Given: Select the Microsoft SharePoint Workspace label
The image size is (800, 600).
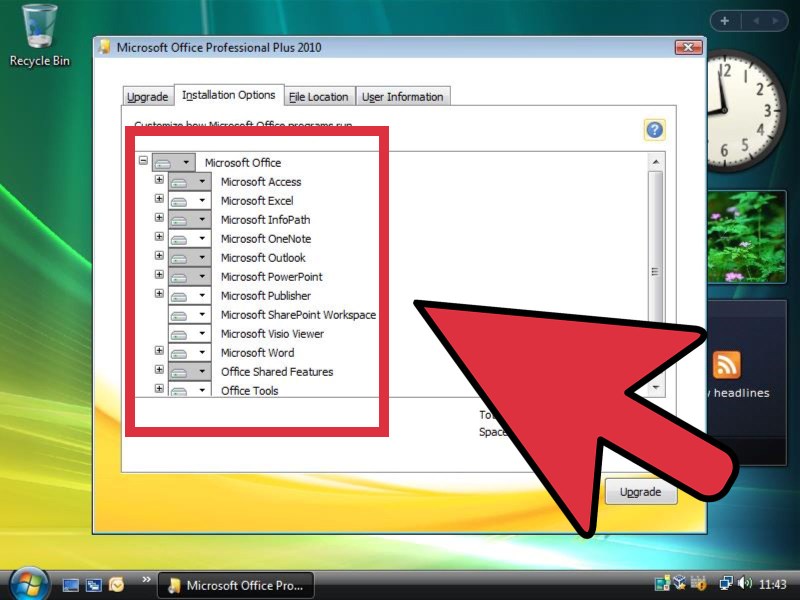Looking at the screenshot, I should pos(298,315).
